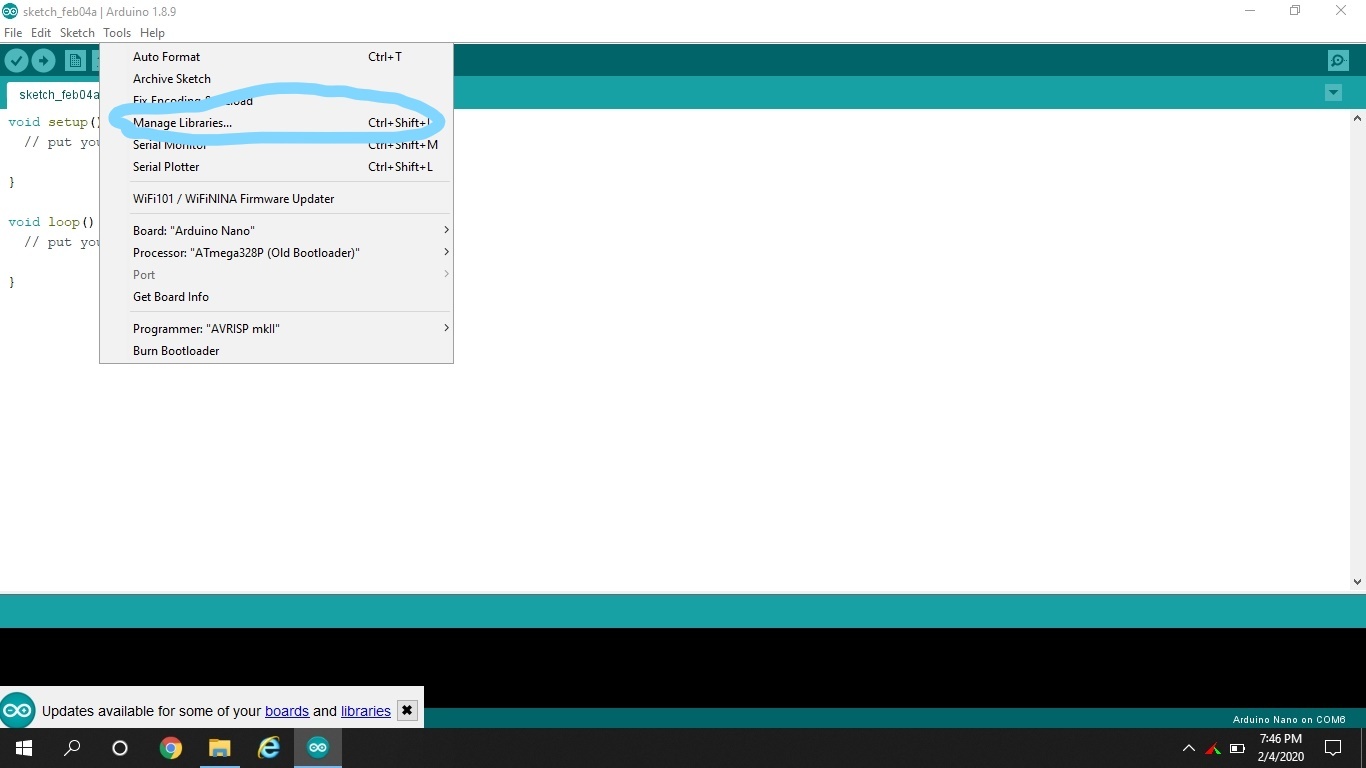Screen dimensions: 1366x768
Task: Create a new sketch with the New icon
Action: click(75, 61)
